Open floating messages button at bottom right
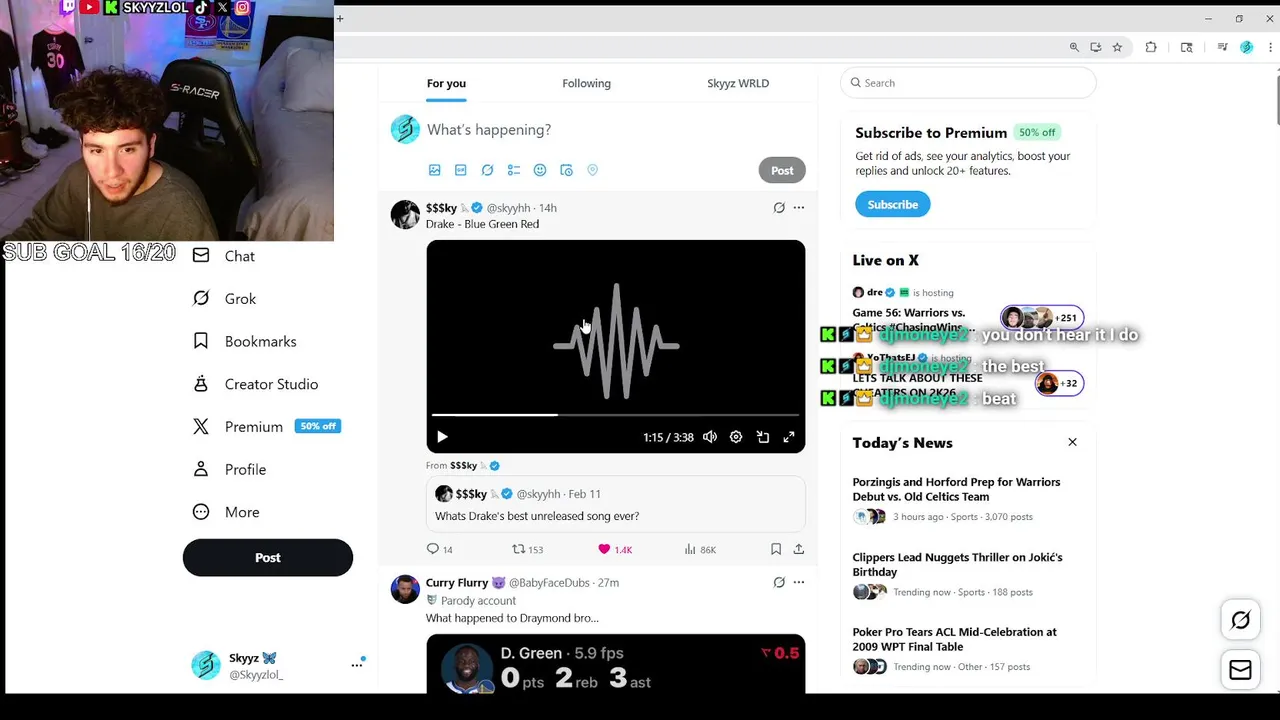The width and height of the screenshot is (1280, 720). 1240,670
